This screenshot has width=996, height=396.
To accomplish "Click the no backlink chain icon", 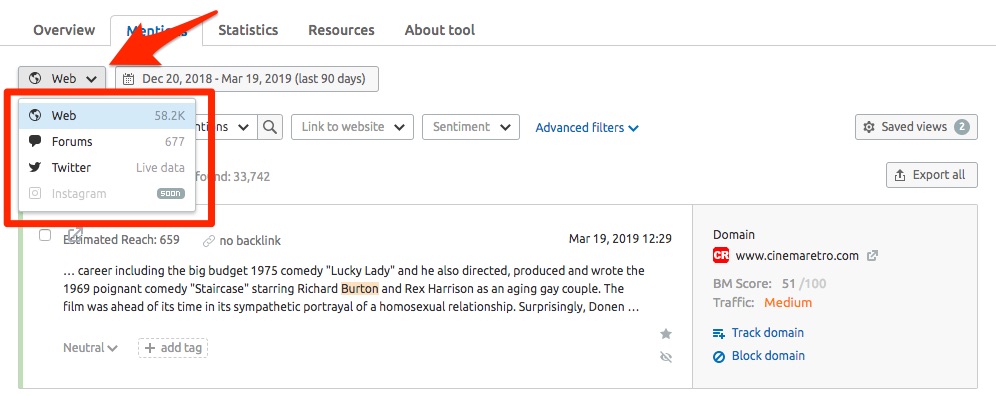I will click(209, 241).
